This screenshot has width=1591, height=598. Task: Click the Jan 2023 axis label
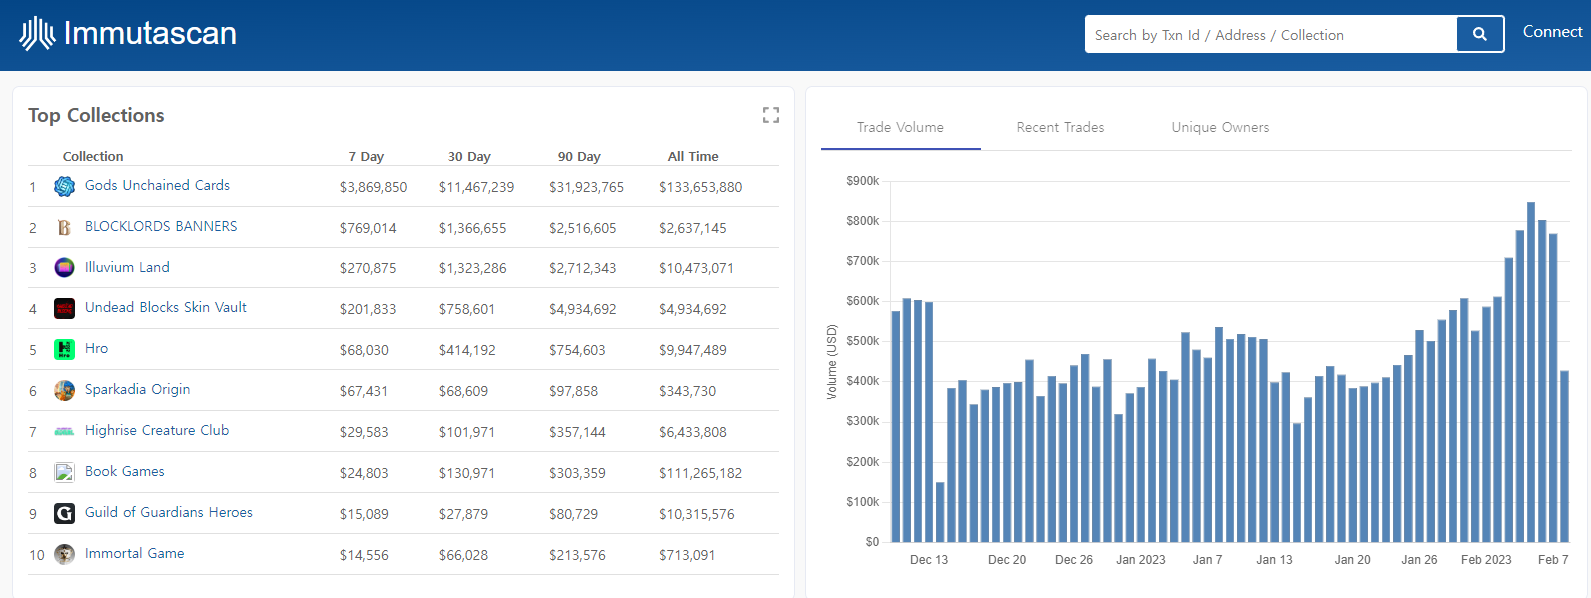pos(1141,560)
